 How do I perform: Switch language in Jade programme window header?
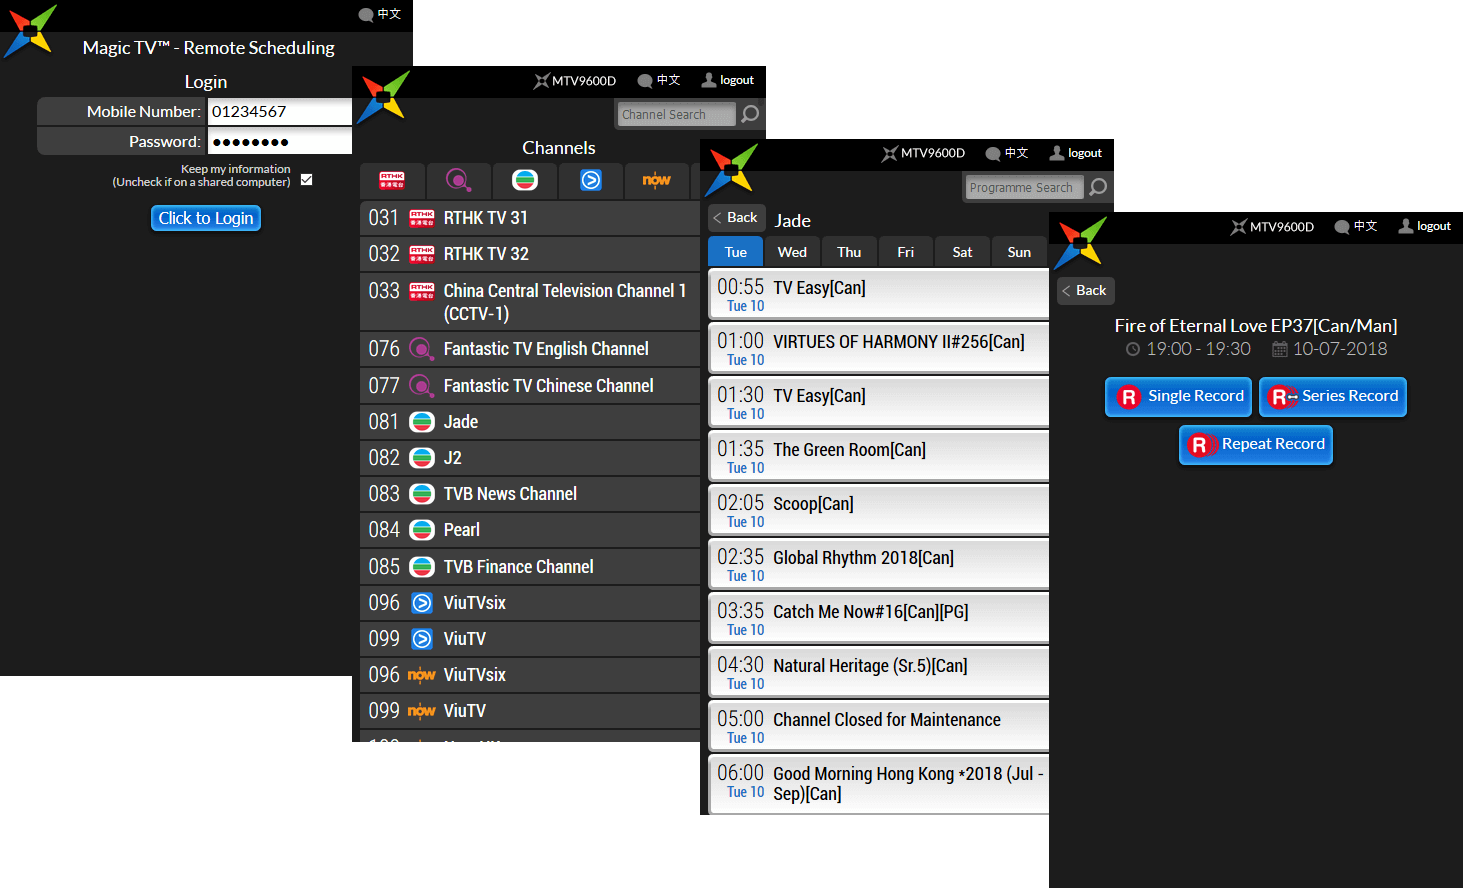point(1007,153)
